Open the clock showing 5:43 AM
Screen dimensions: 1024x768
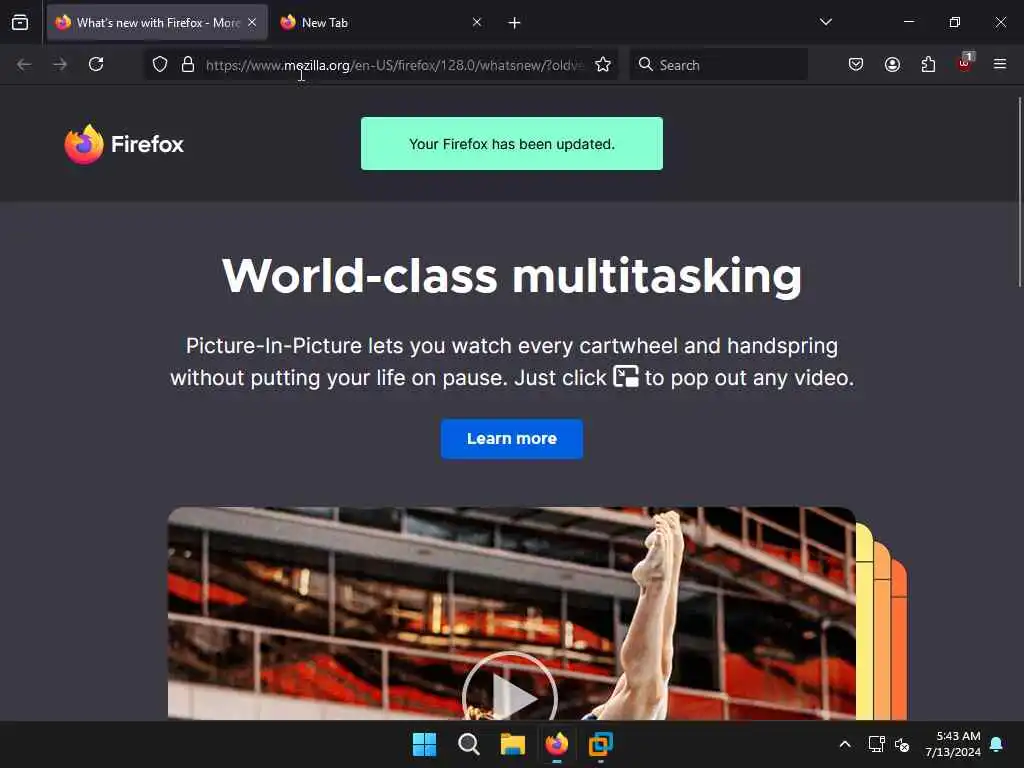pyautogui.click(x=953, y=744)
